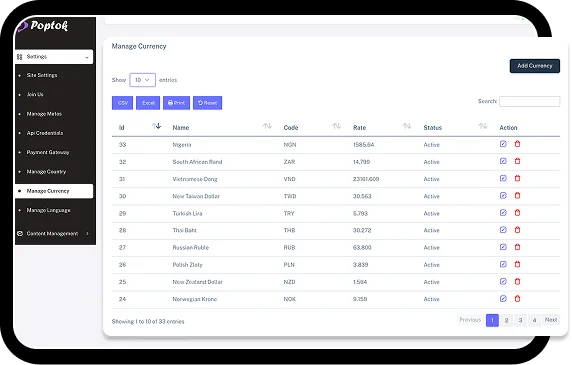Edit the Norwegian Krone entry

[503, 298]
